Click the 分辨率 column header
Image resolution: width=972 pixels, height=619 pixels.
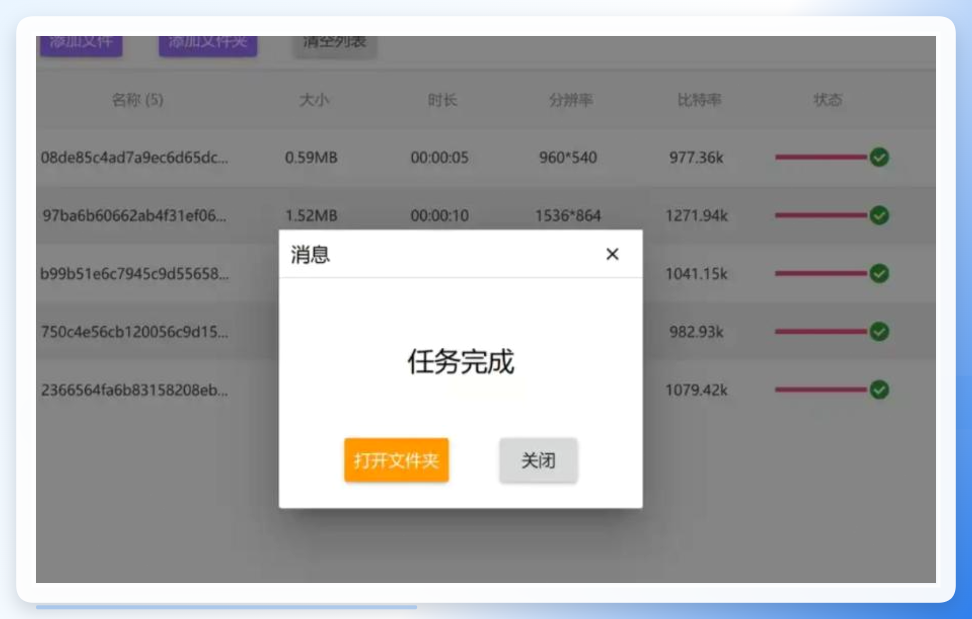click(x=571, y=100)
